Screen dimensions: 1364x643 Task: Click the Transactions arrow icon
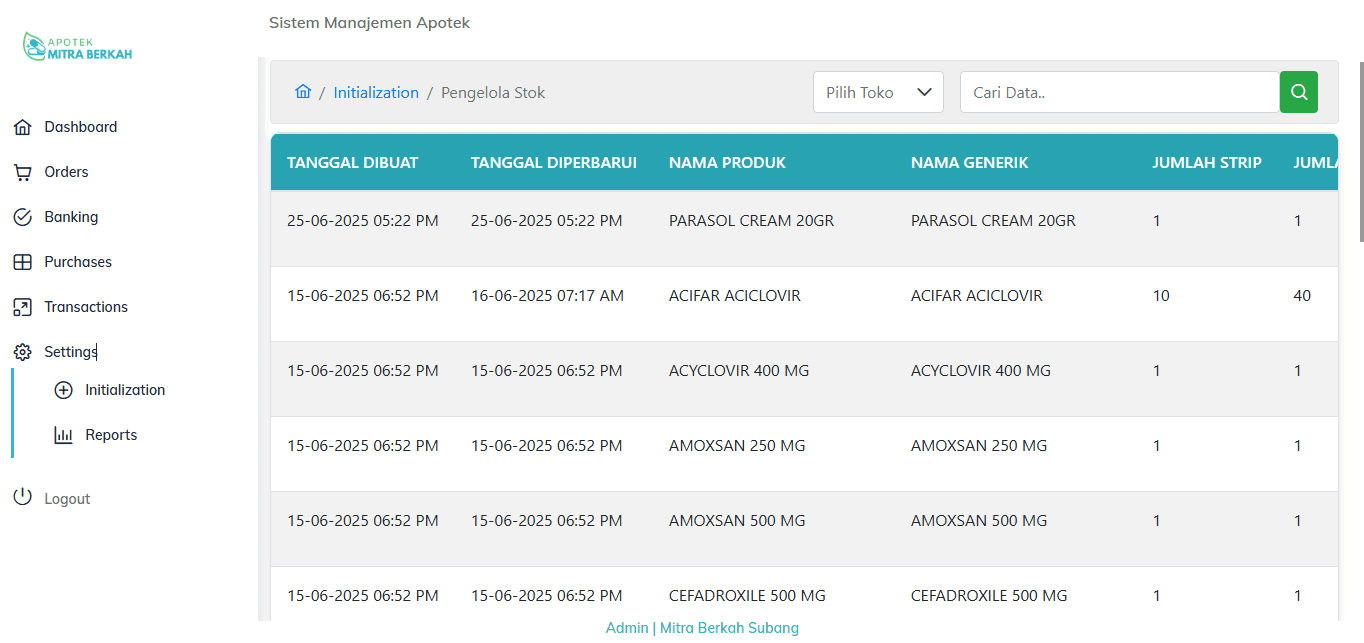[22, 307]
